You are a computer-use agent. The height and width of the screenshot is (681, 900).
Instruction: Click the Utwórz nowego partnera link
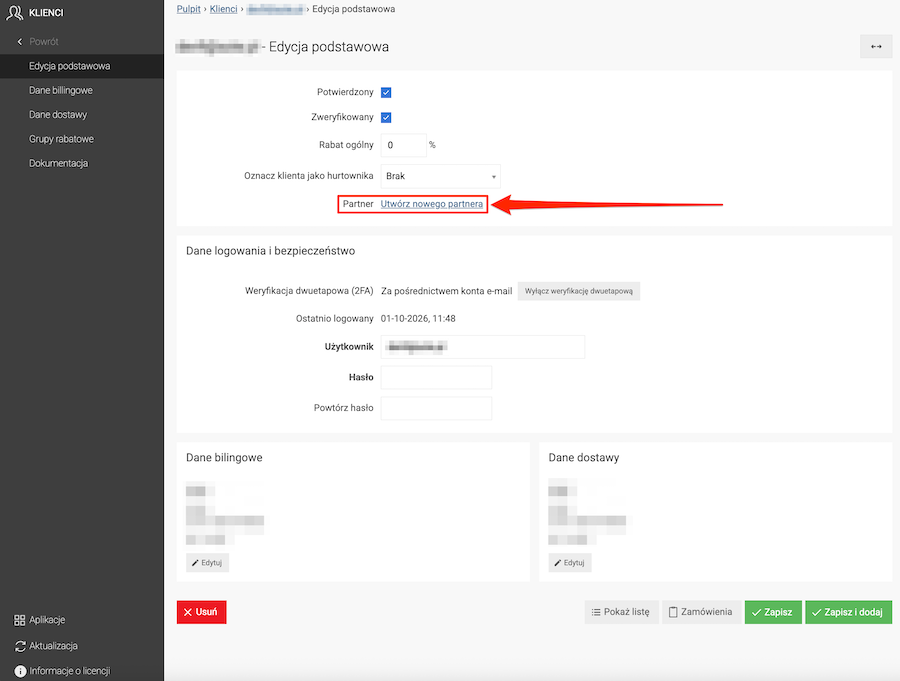(432, 204)
